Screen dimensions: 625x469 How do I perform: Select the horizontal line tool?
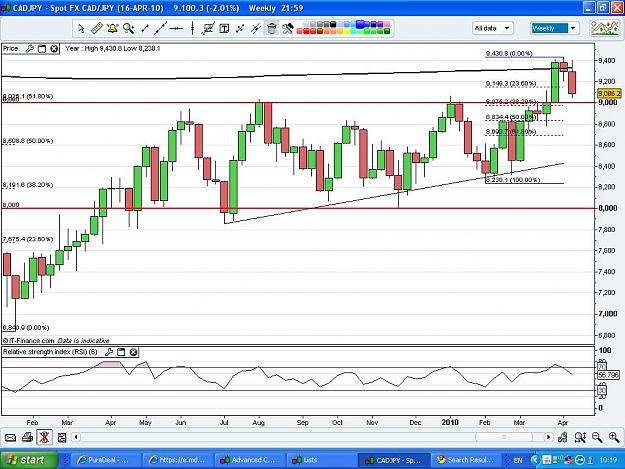pyautogui.click(x=176, y=28)
